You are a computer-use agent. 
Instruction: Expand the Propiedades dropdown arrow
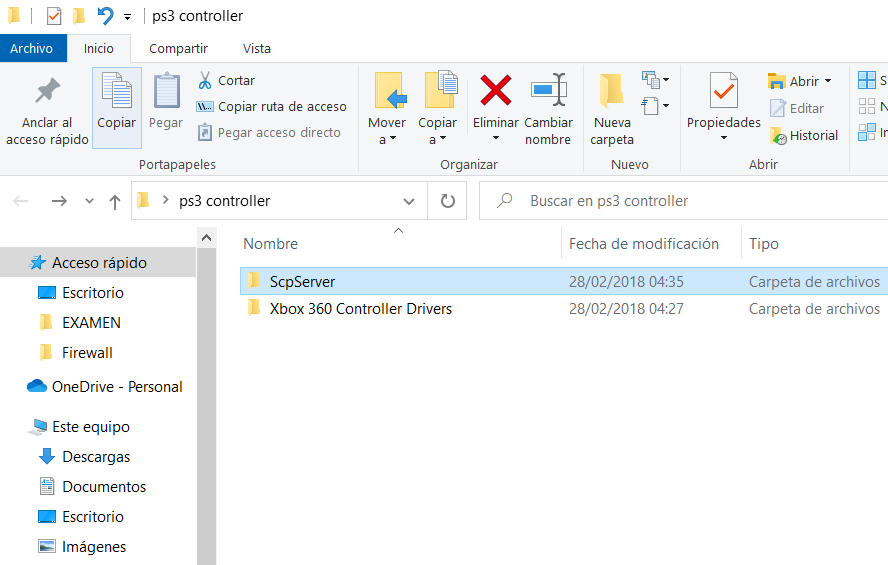(724, 138)
